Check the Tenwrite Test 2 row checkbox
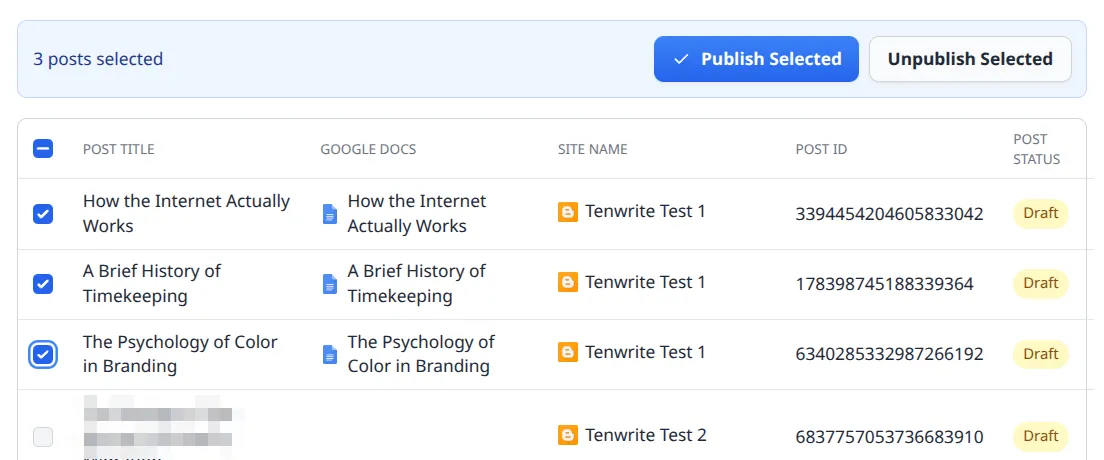Image resolution: width=1104 pixels, height=460 pixels. pyautogui.click(x=43, y=437)
